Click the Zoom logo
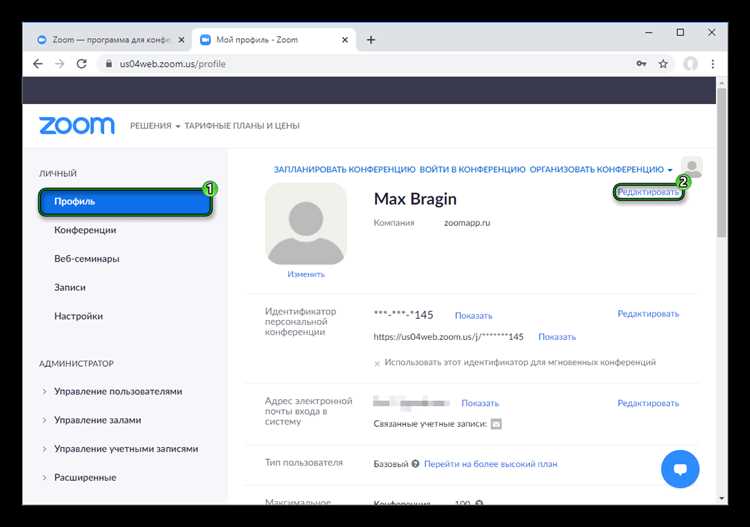750x527 pixels. click(77, 126)
